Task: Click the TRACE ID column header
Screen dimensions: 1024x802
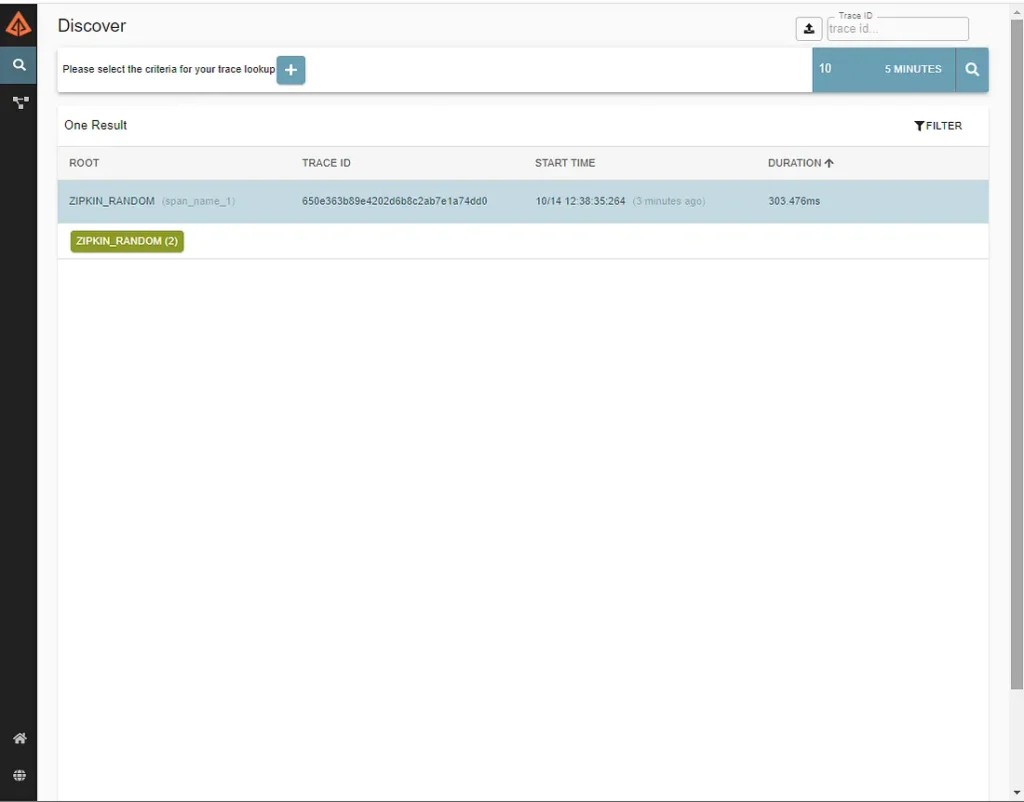Action: pyautogui.click(x=326, y=163)
